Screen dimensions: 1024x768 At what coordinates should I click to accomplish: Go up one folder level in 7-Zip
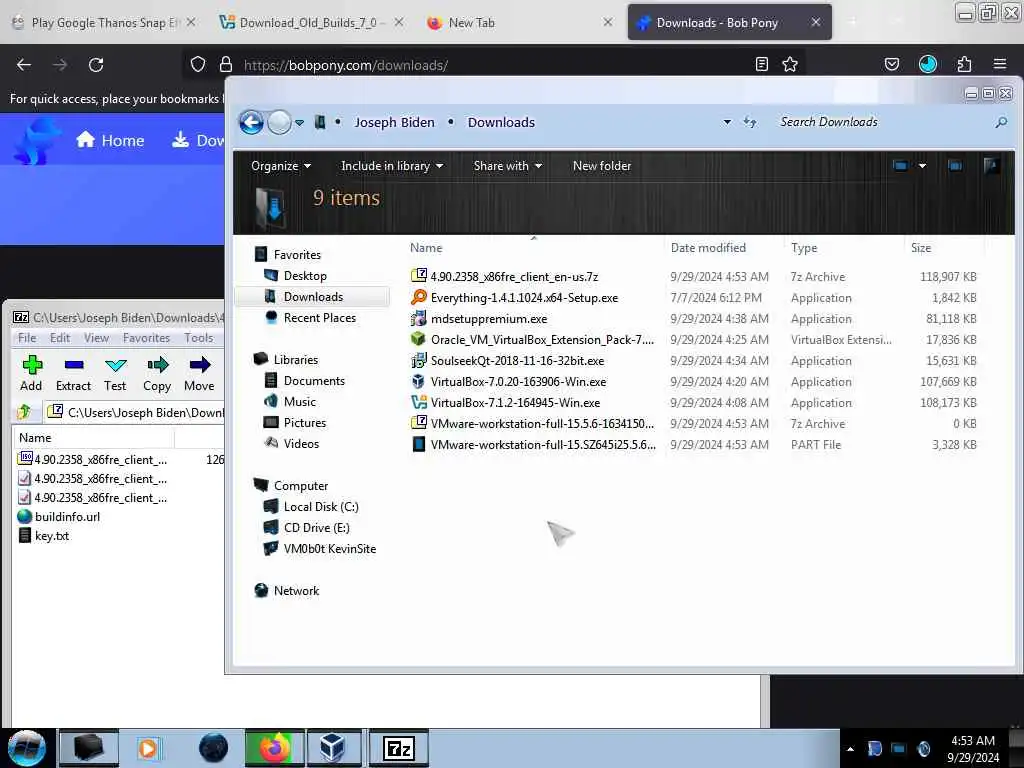point(24,412)
